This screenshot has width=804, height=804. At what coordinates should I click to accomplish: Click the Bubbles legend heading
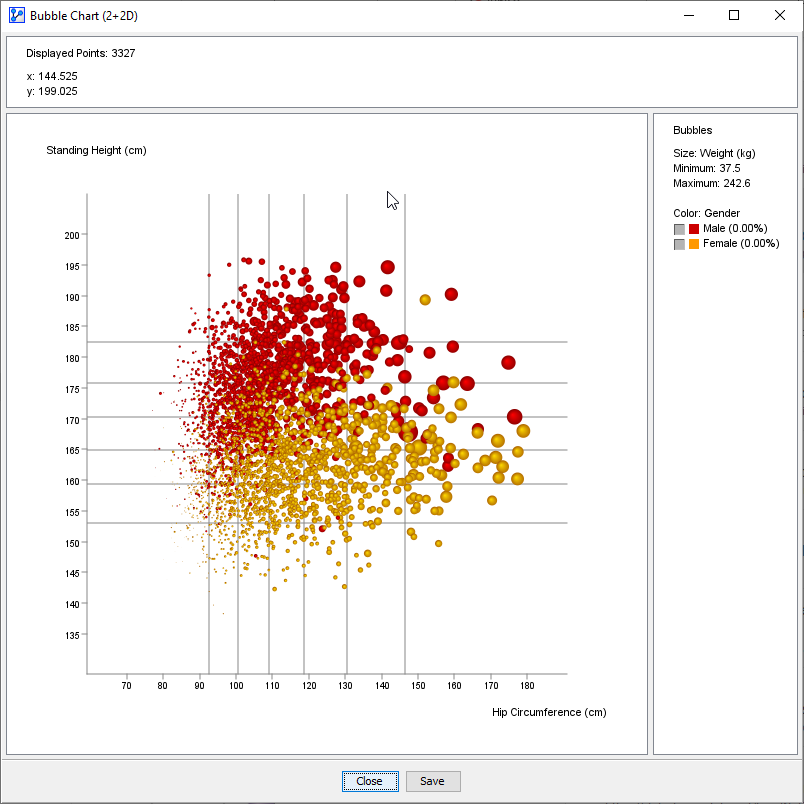coord(692,131)
